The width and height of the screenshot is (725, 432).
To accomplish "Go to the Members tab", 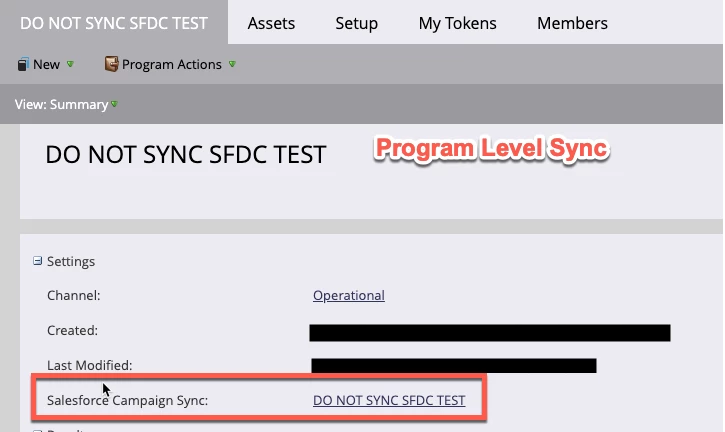I will tap(572, 23).
